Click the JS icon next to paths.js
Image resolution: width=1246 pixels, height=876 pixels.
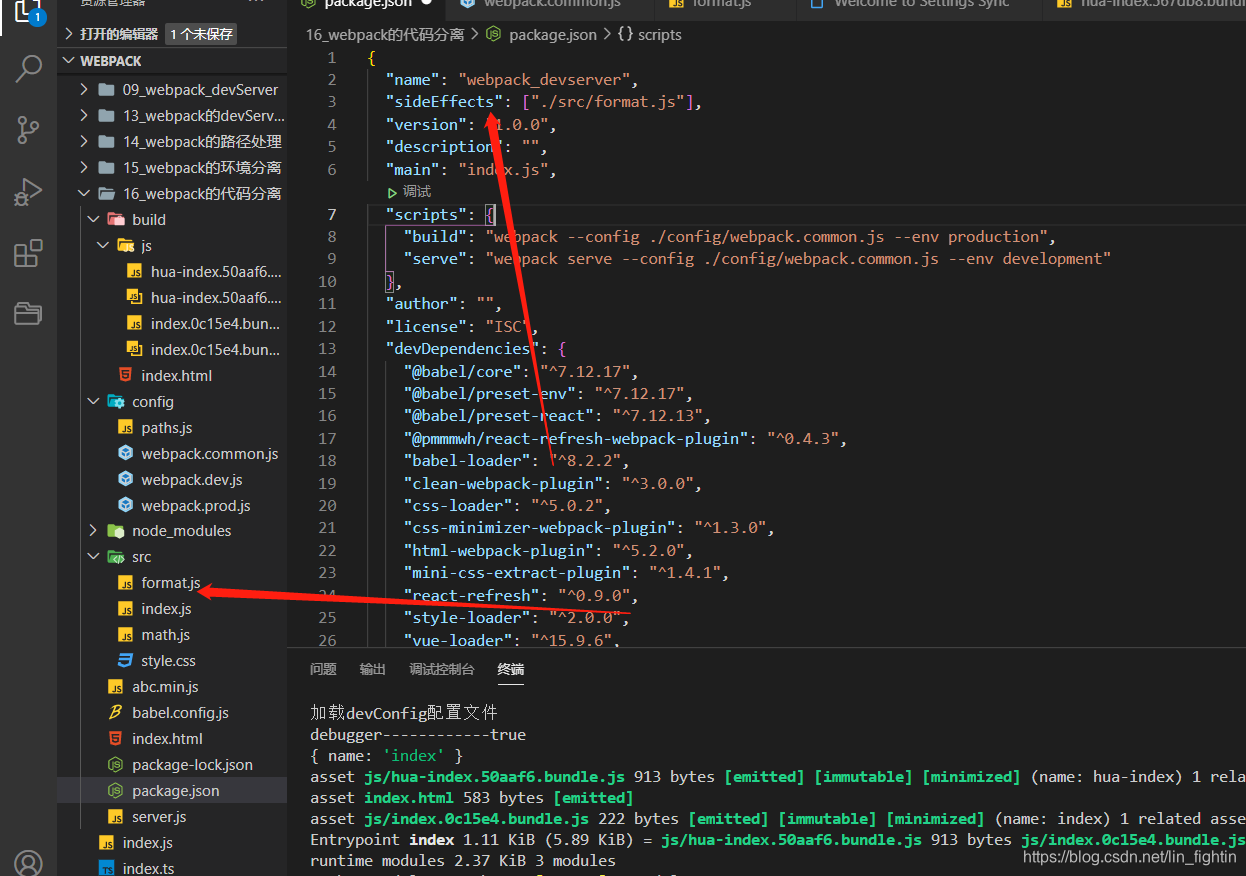click(x=125, y=427)
